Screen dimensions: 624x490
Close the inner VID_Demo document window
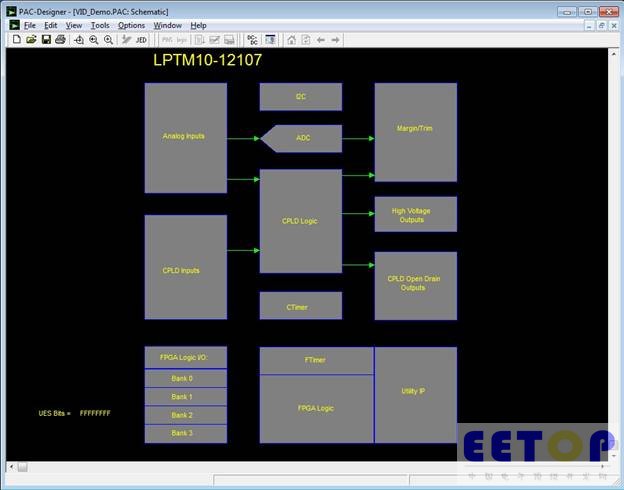click(614, 25)
